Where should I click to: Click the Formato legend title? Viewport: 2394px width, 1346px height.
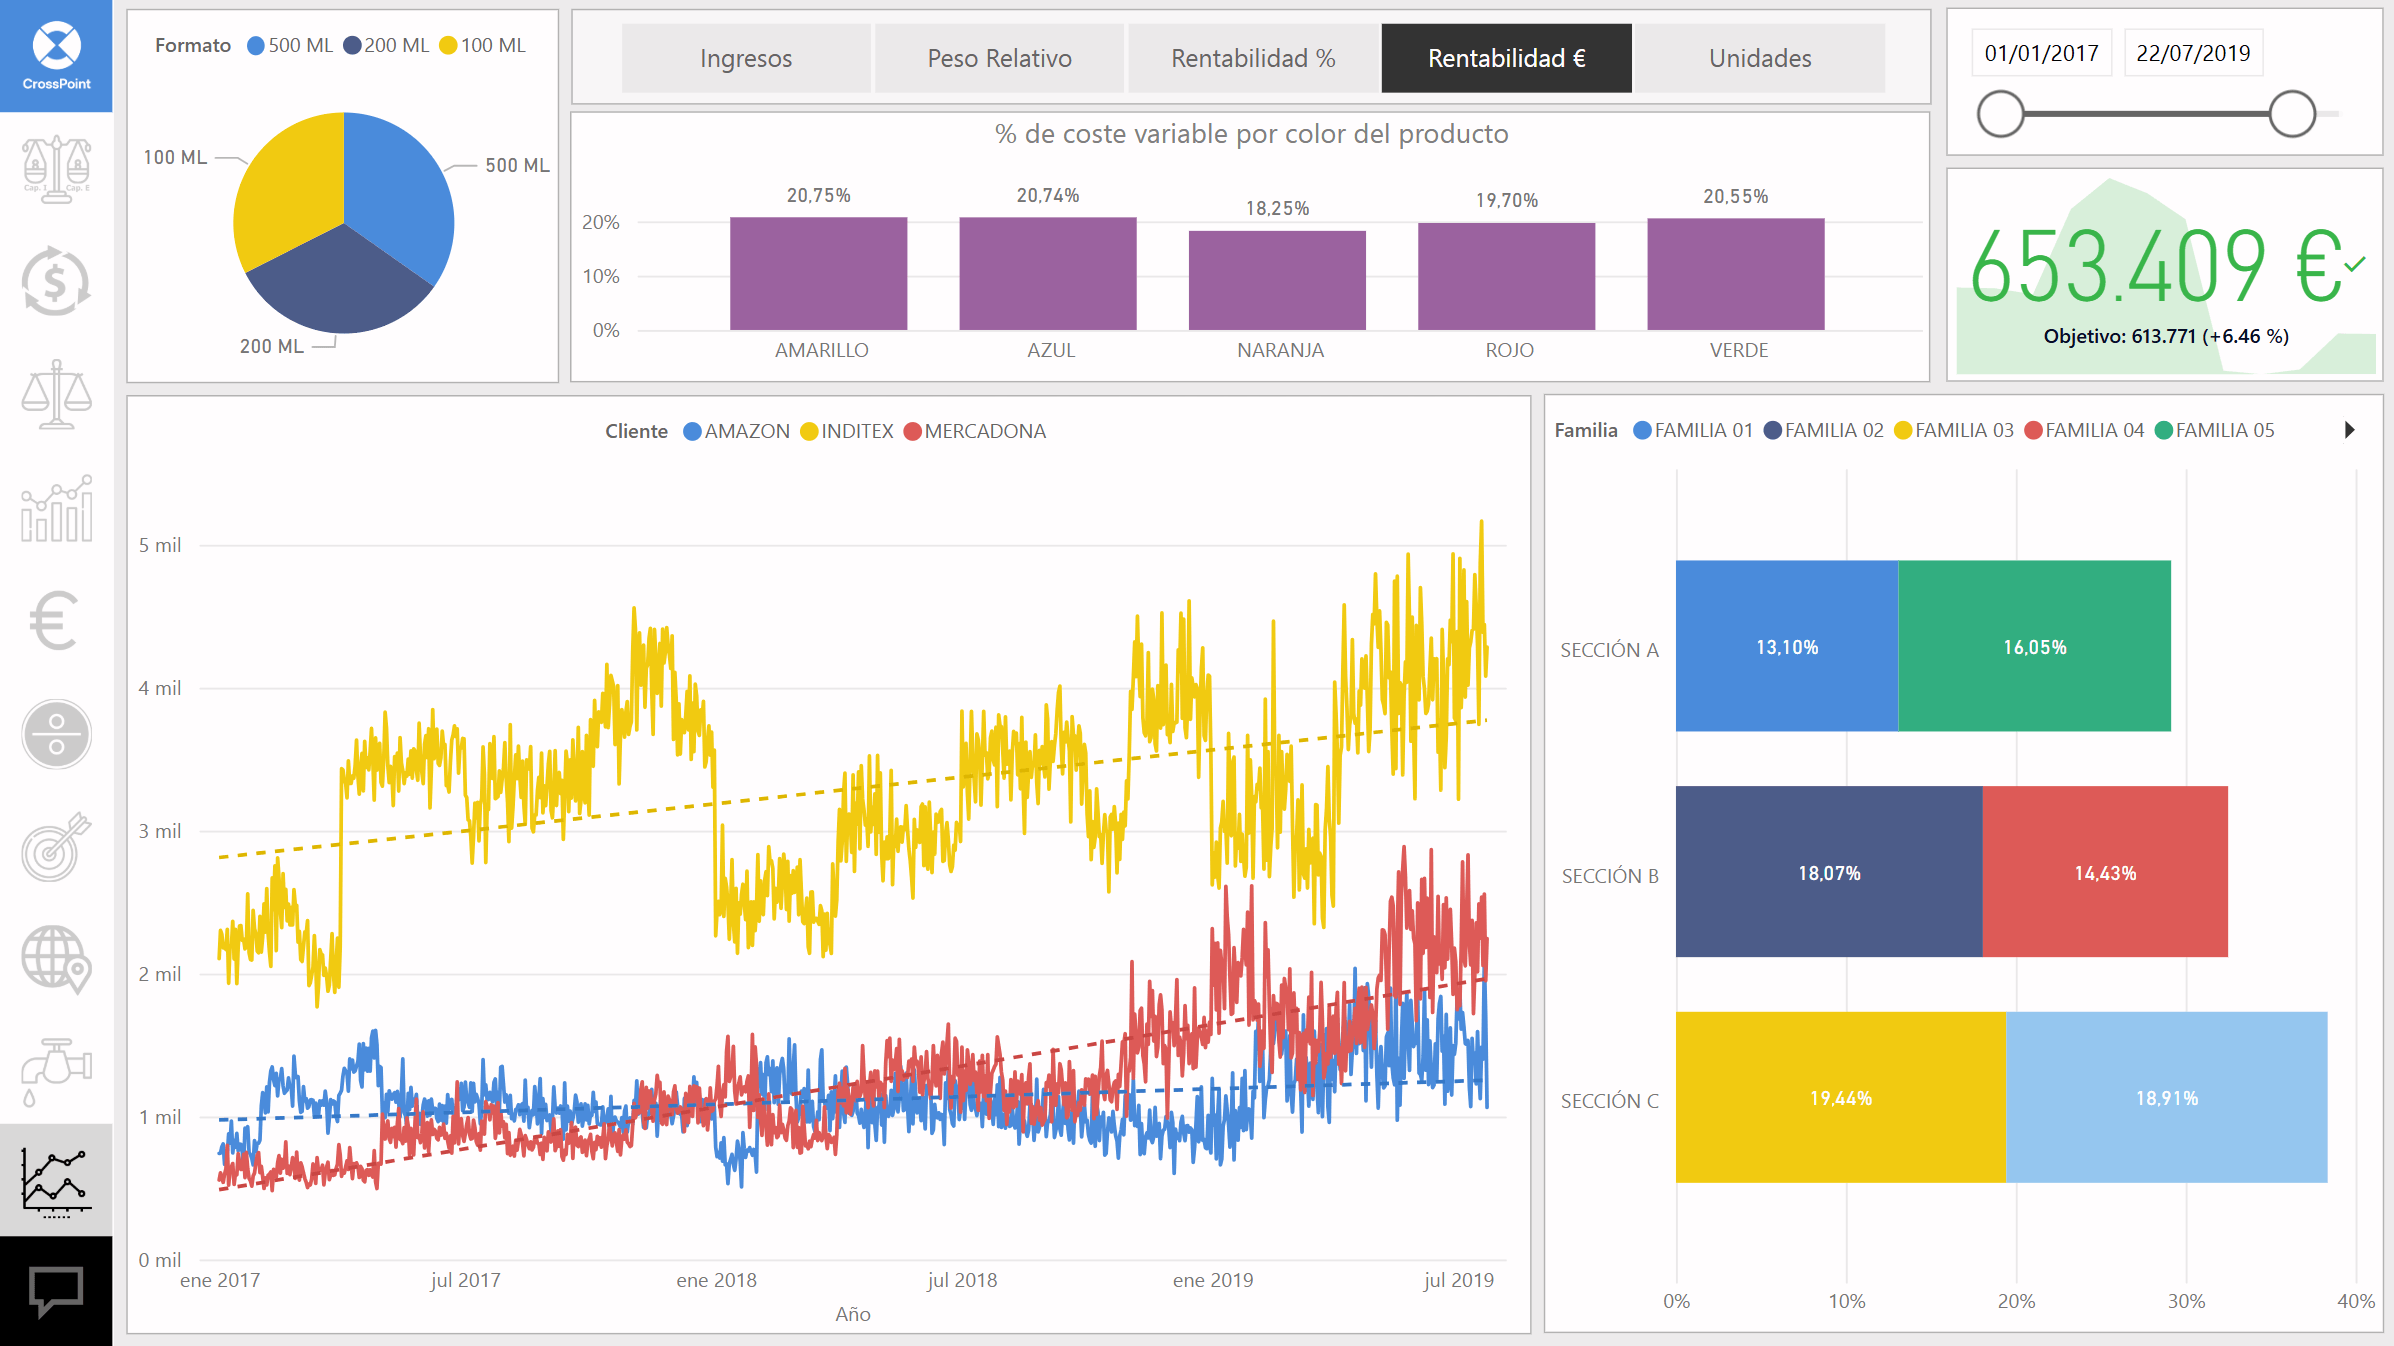point(193,45)
